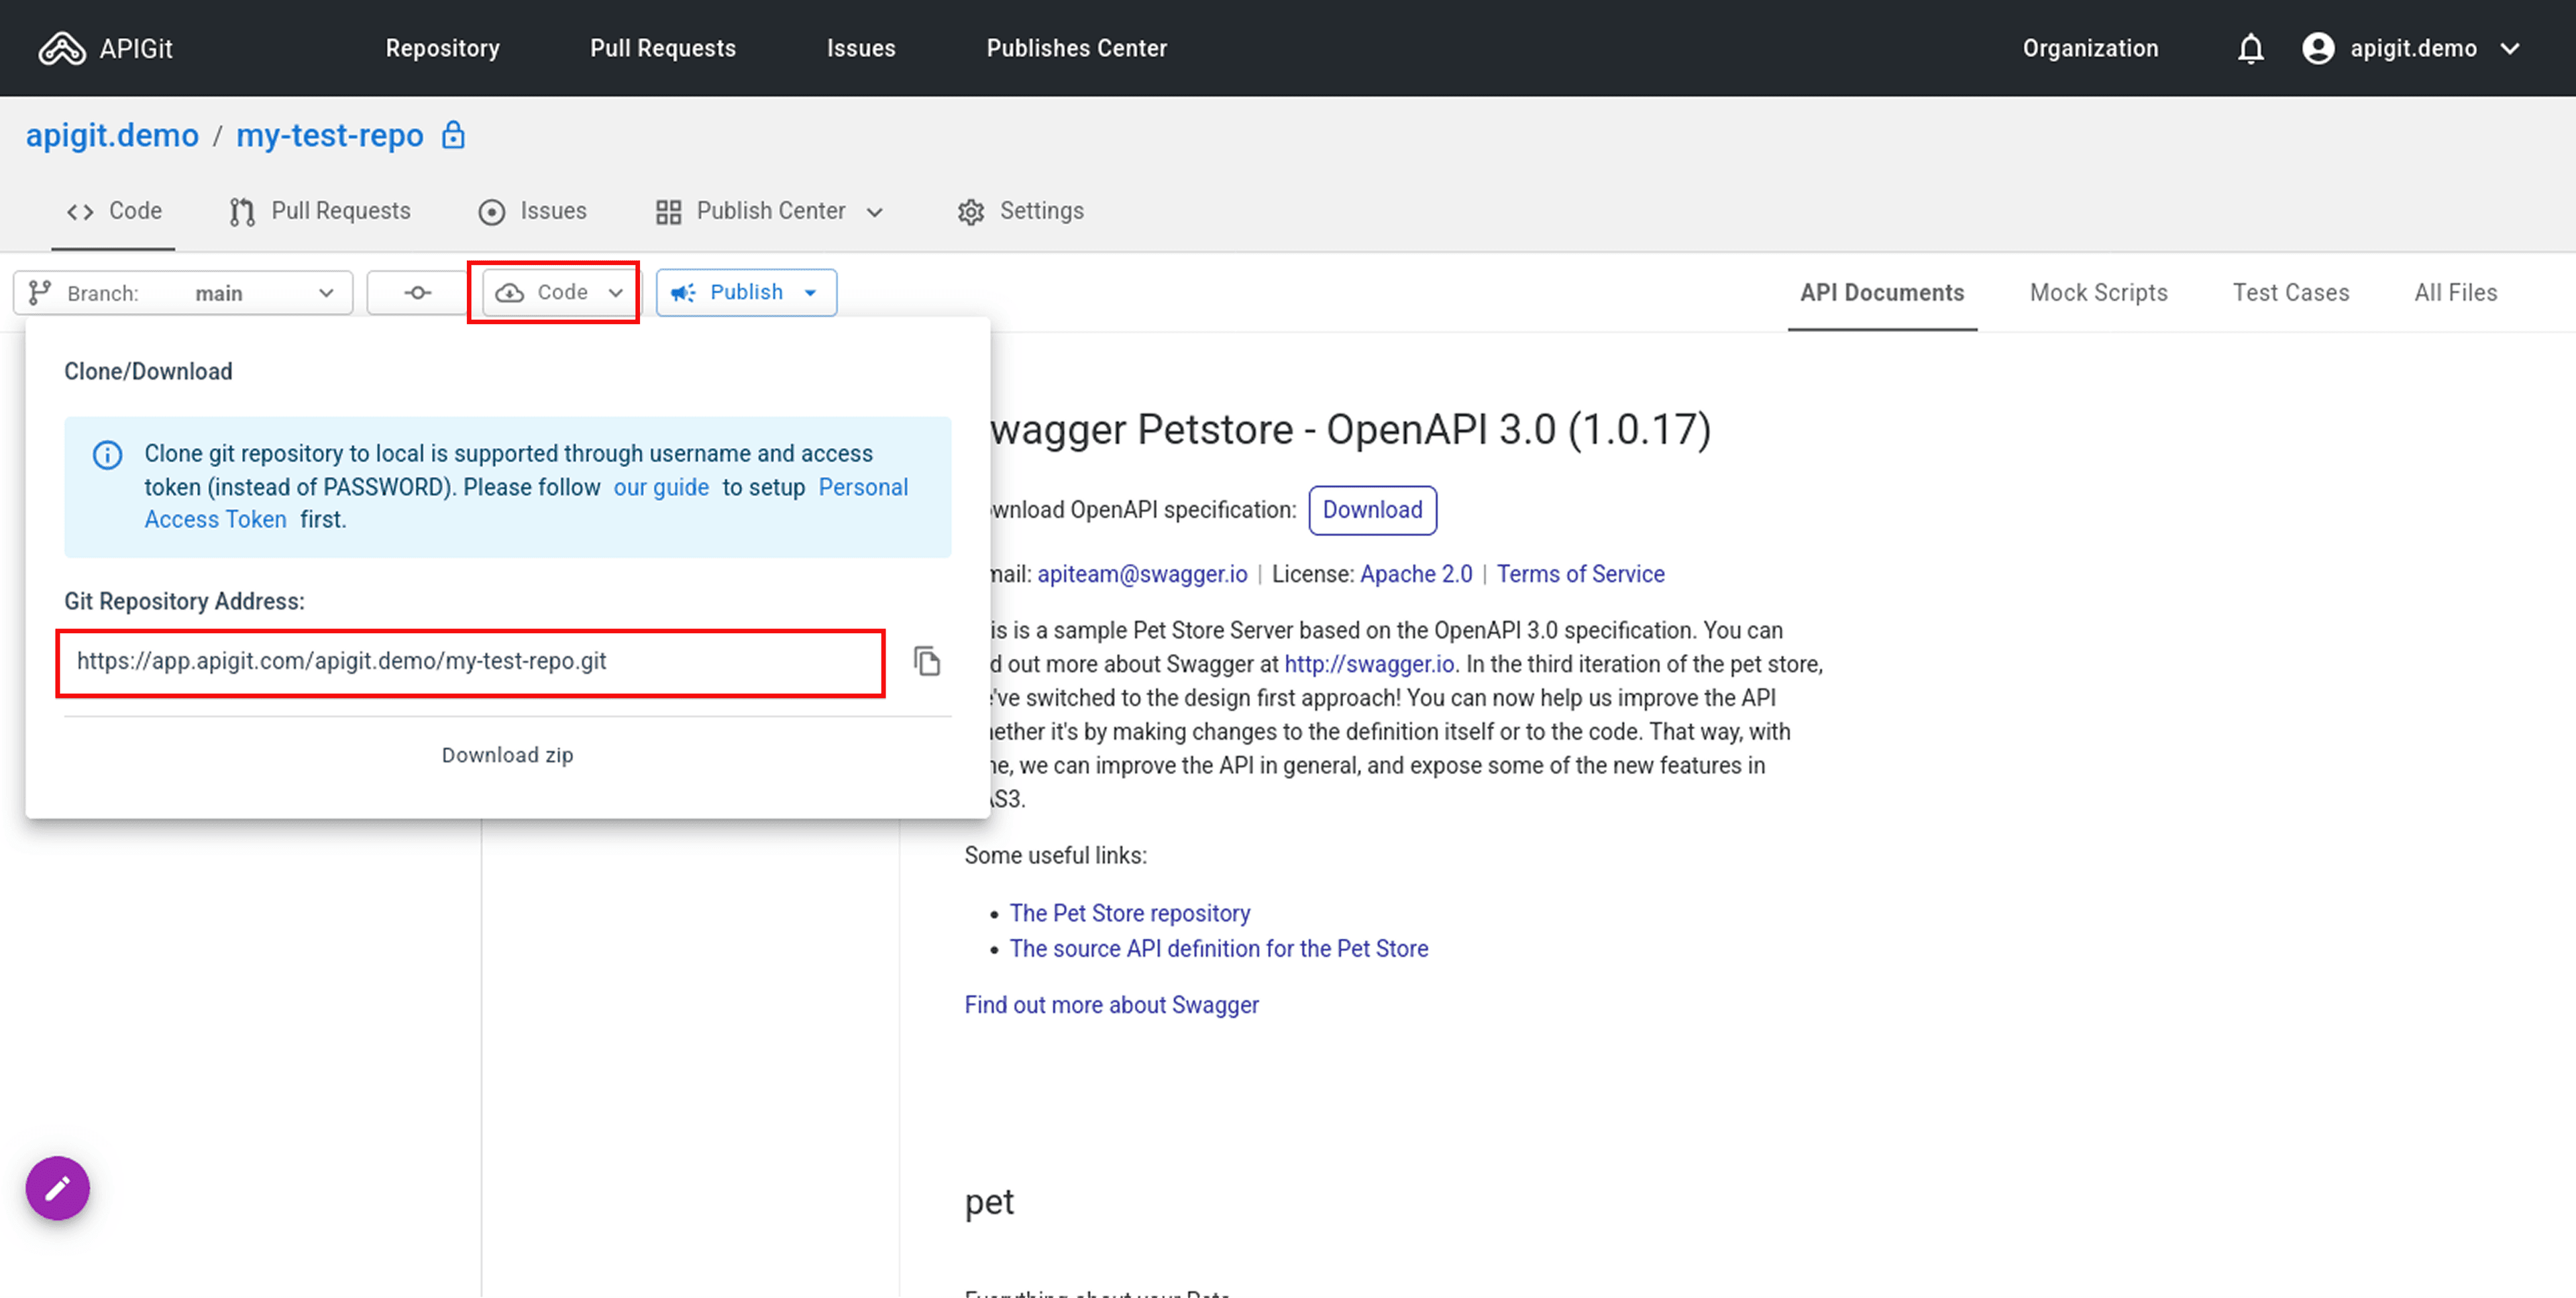
Task: Open Pull Requests in top navigation
Action: [x=663, y=48]
